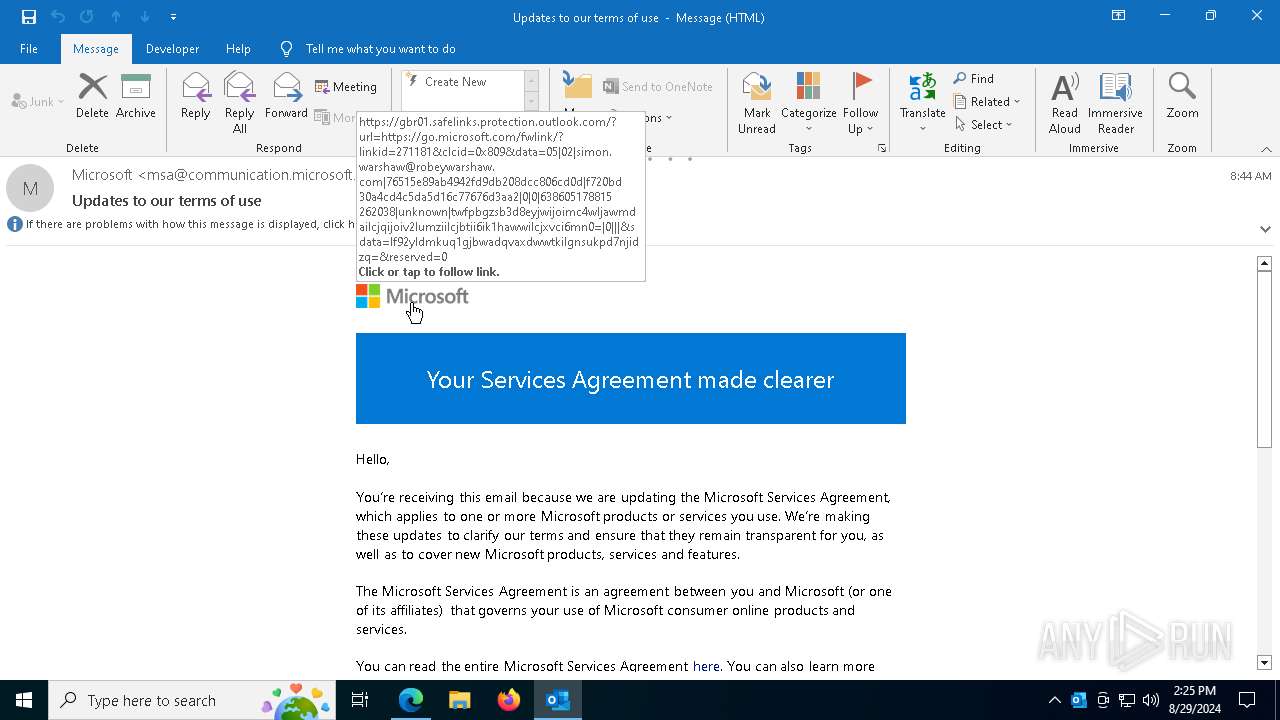
Task: Send to OneNote
Action: (658, 87)
